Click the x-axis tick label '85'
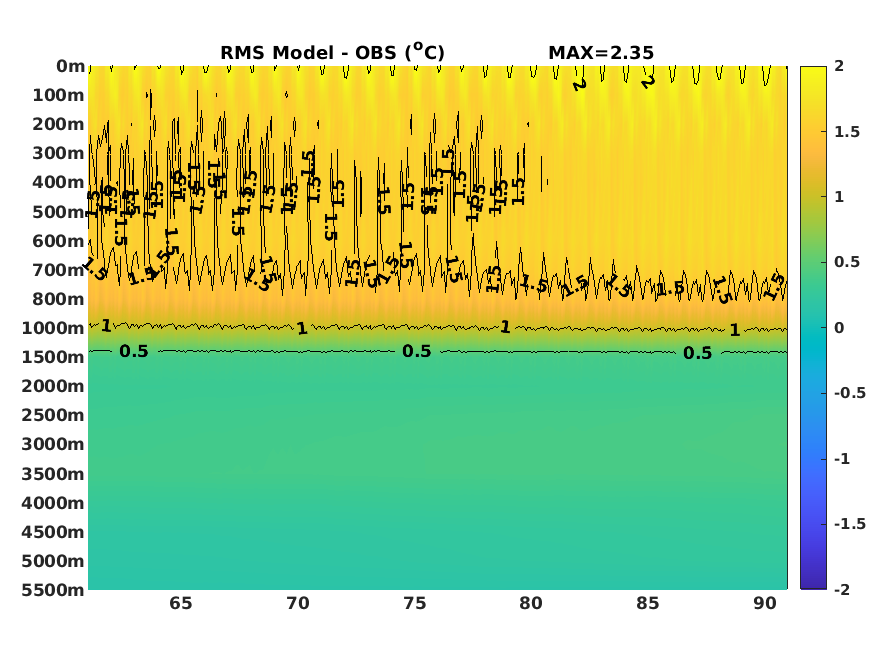This screenshot has width=875, height=656. (x=648, y=604)
